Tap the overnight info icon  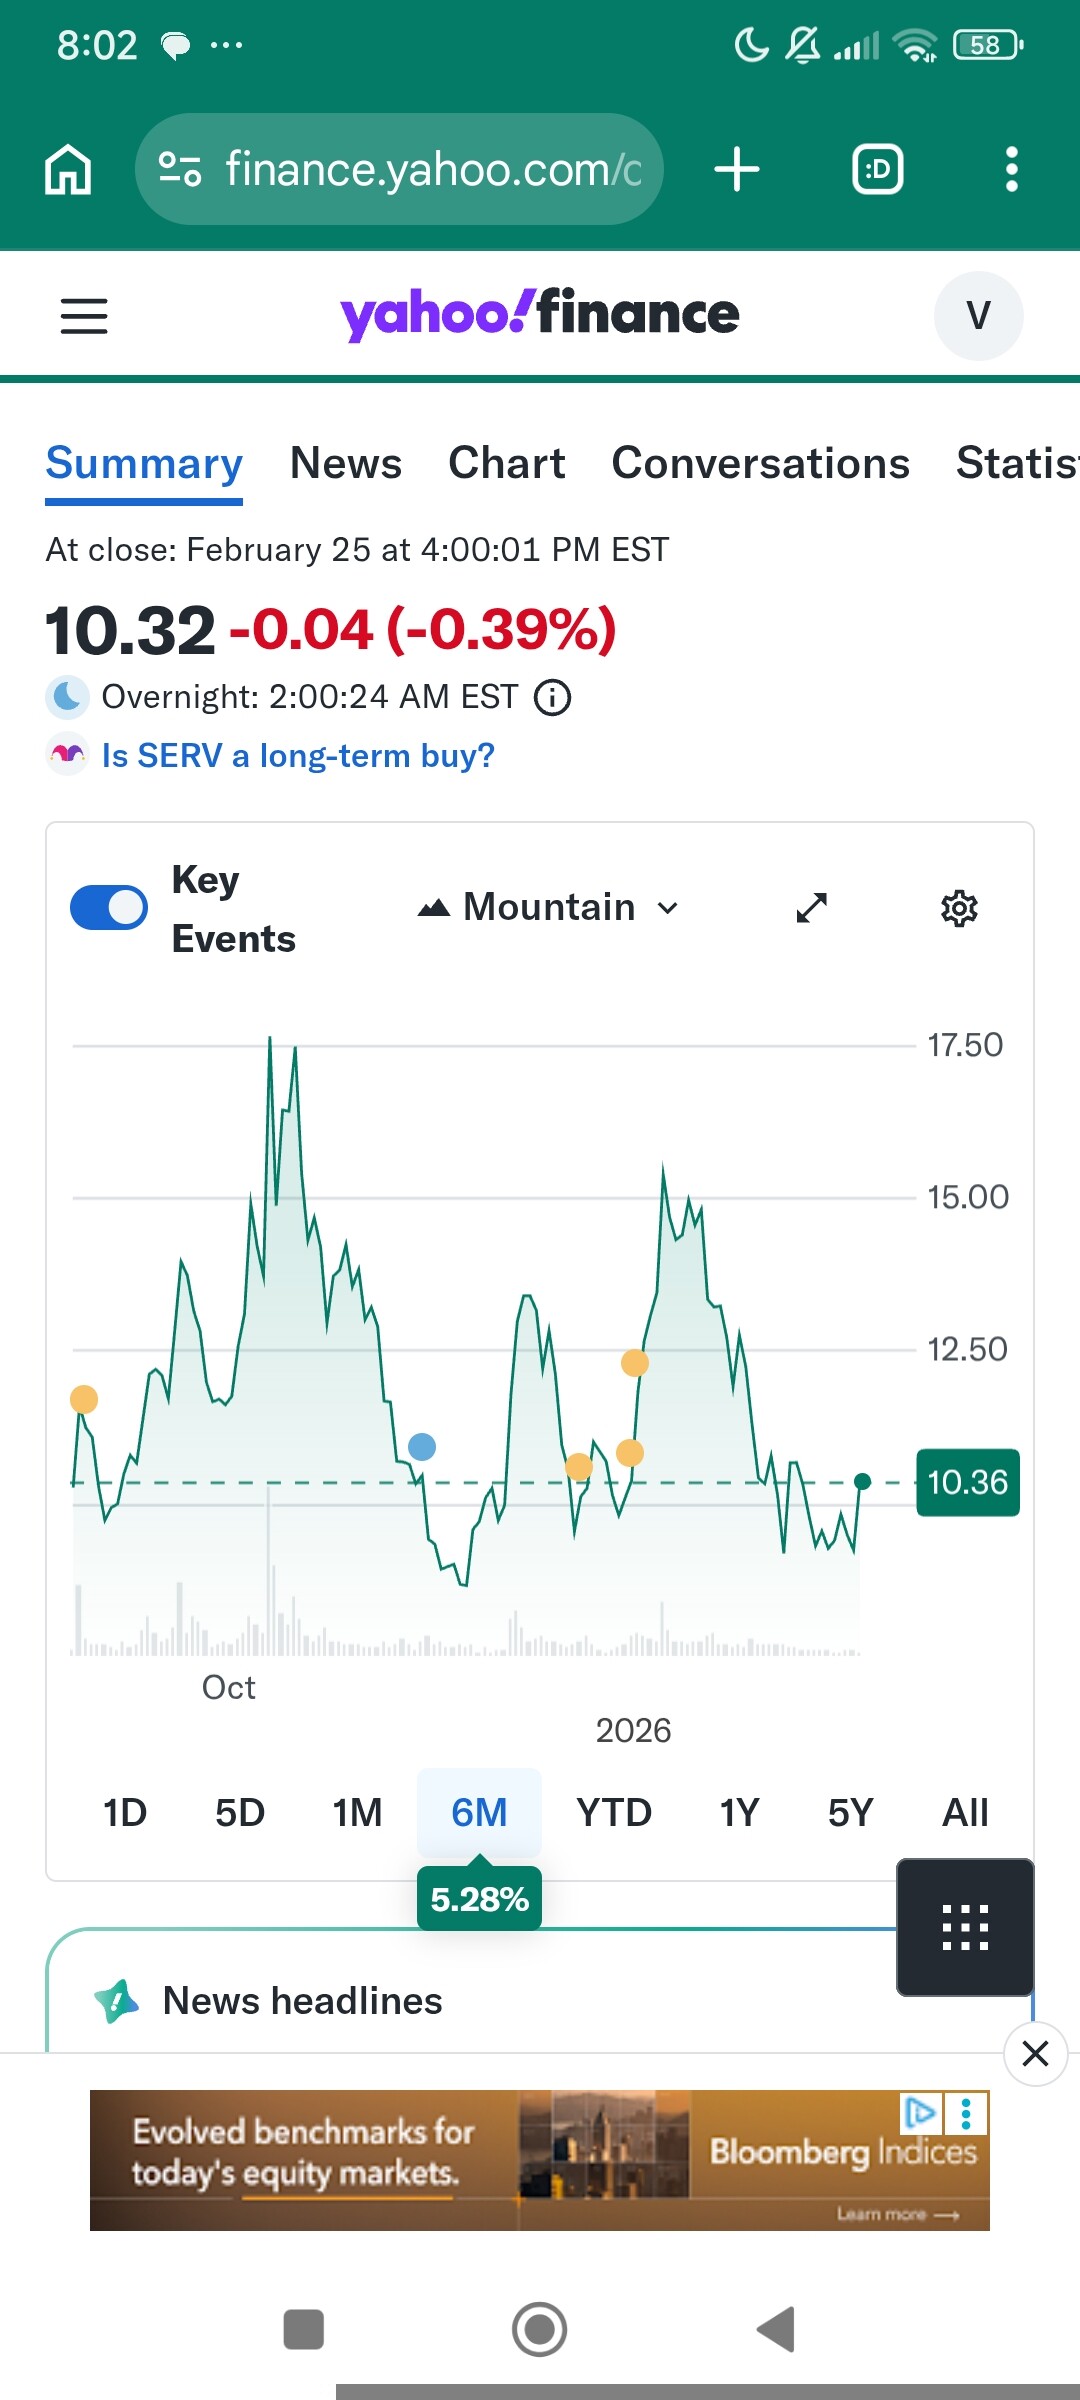552,697
